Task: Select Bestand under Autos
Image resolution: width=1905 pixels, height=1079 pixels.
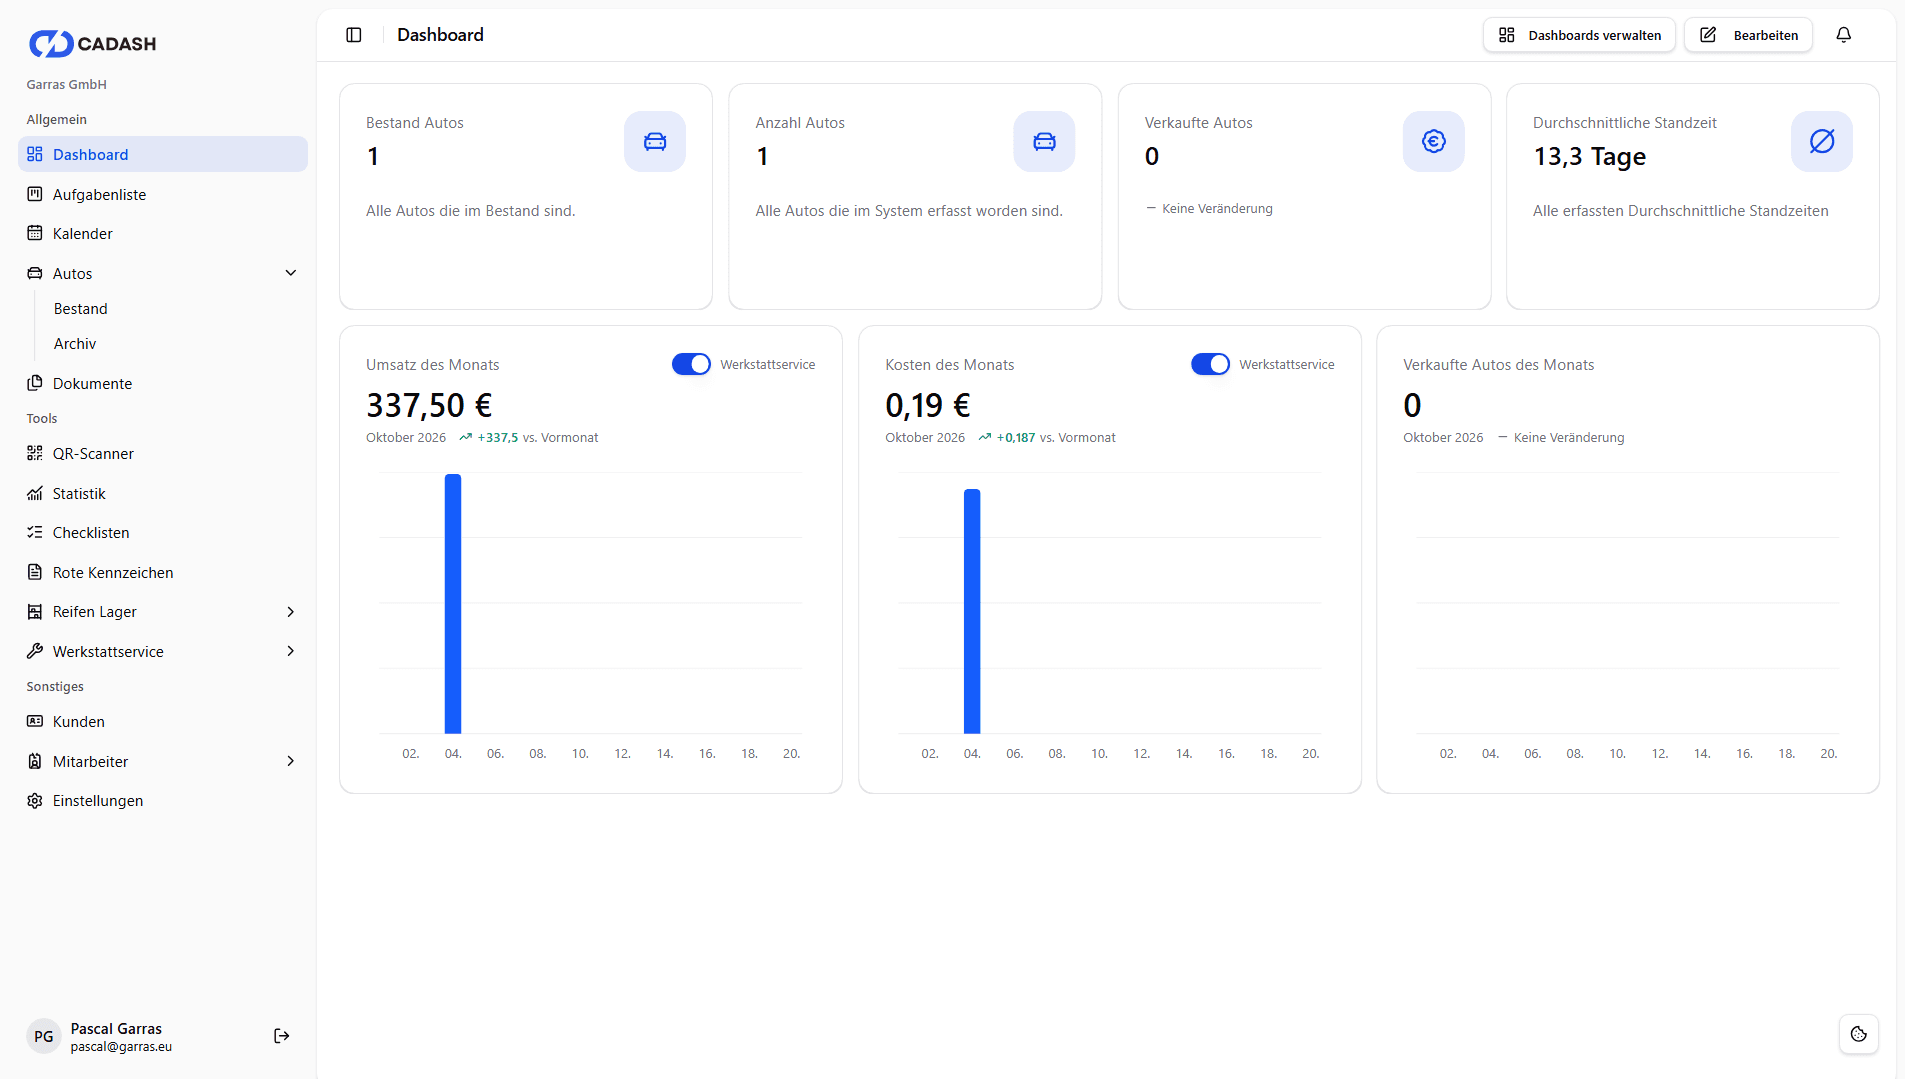Action: coord(81,309)
